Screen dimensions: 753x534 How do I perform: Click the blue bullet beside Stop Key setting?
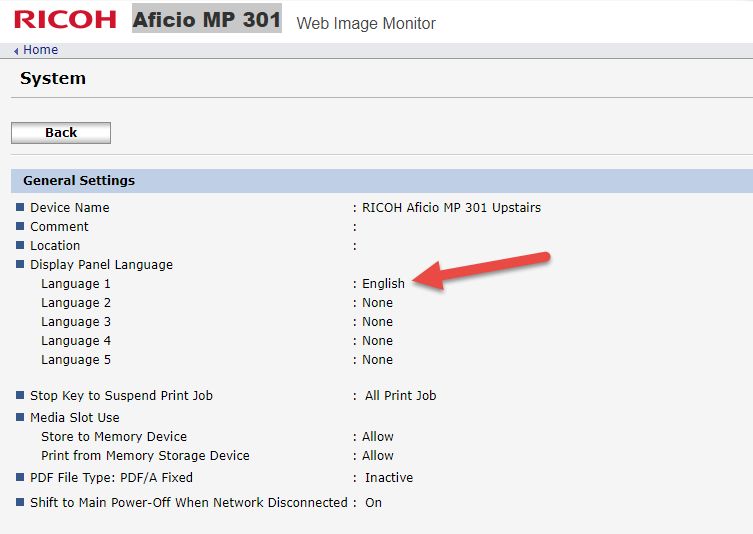click(x=20, y=395)
